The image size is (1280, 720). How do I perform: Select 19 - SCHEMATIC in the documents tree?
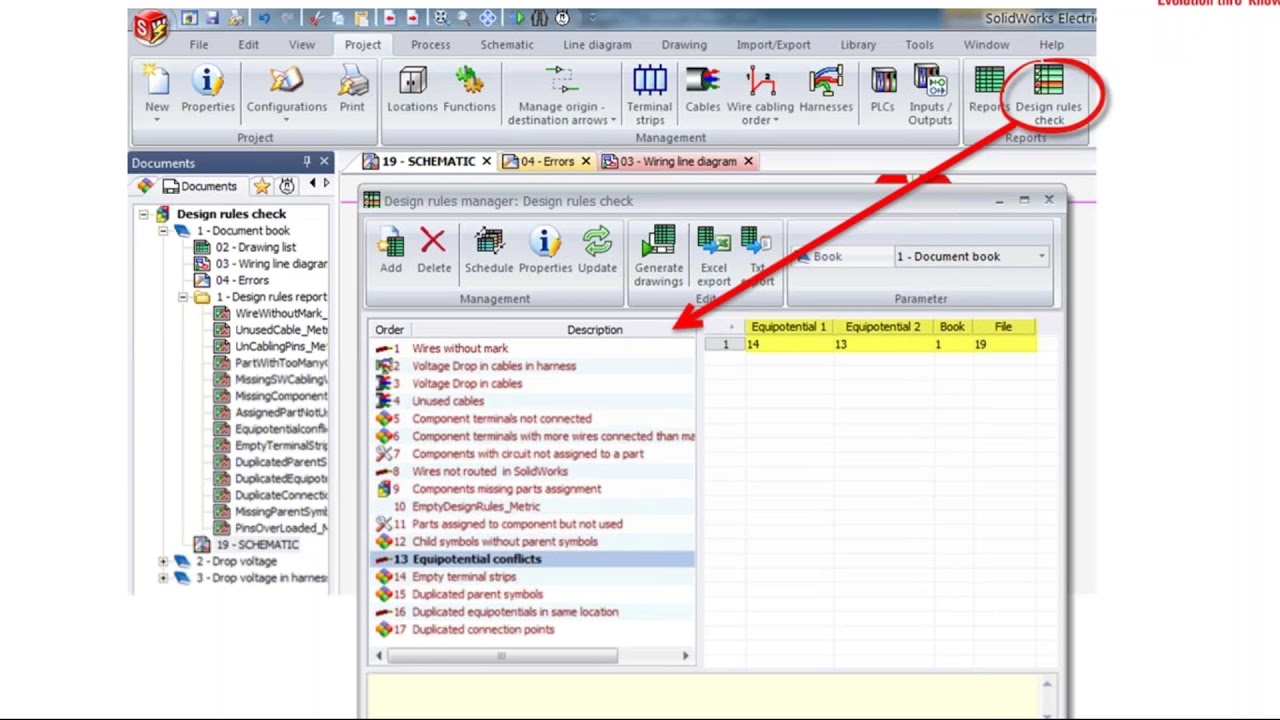257,545
